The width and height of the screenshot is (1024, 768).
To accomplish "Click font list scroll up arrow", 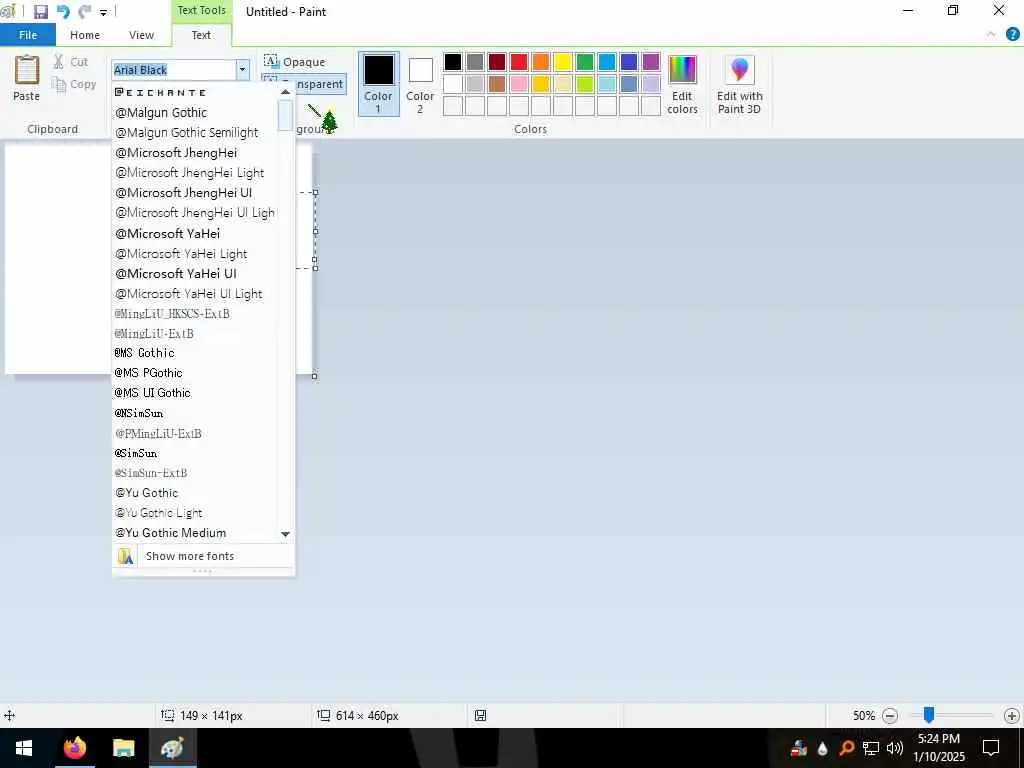I will pos(285,92).
